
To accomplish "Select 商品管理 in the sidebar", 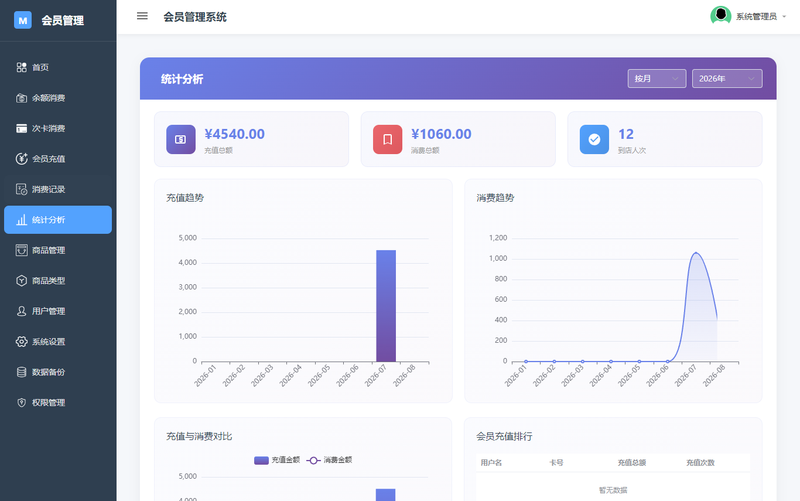I will (58, 250).
